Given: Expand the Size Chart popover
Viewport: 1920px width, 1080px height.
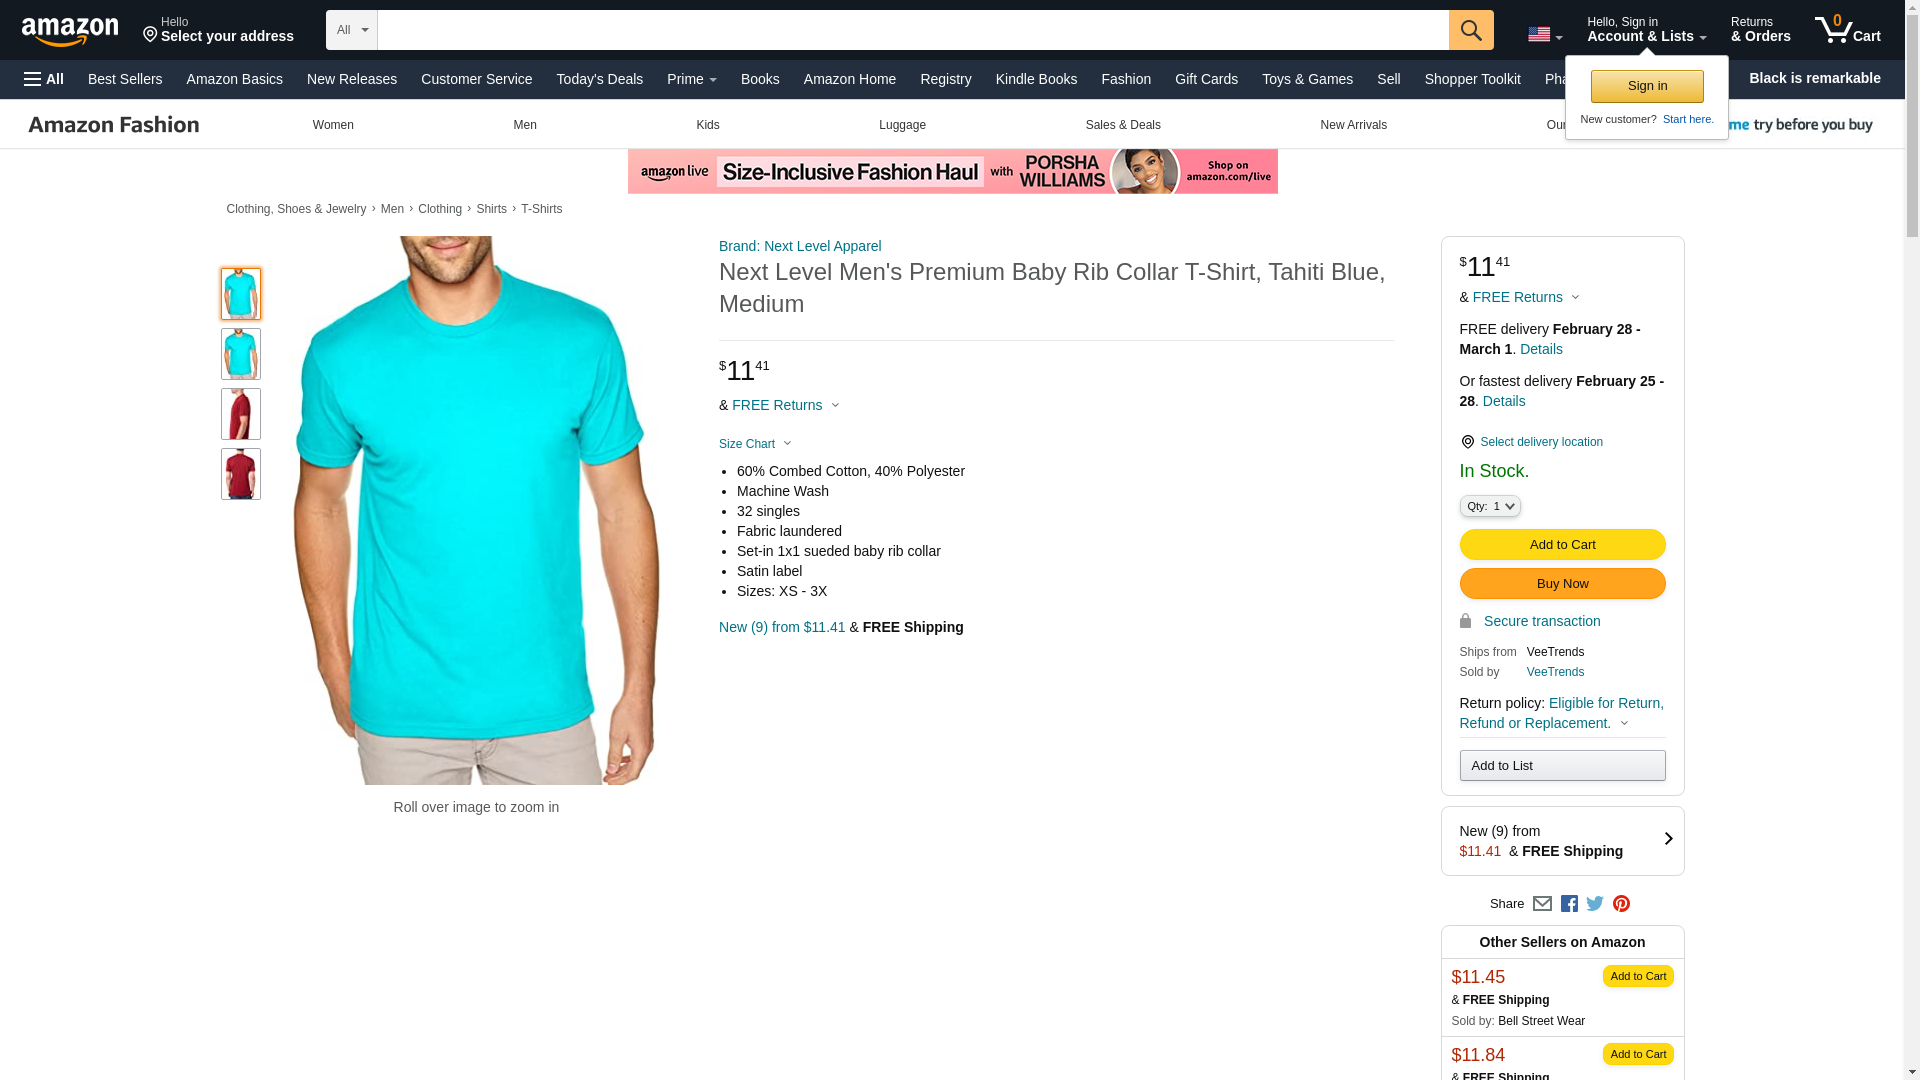Looking at the screenshot, I should pos(755,444).
